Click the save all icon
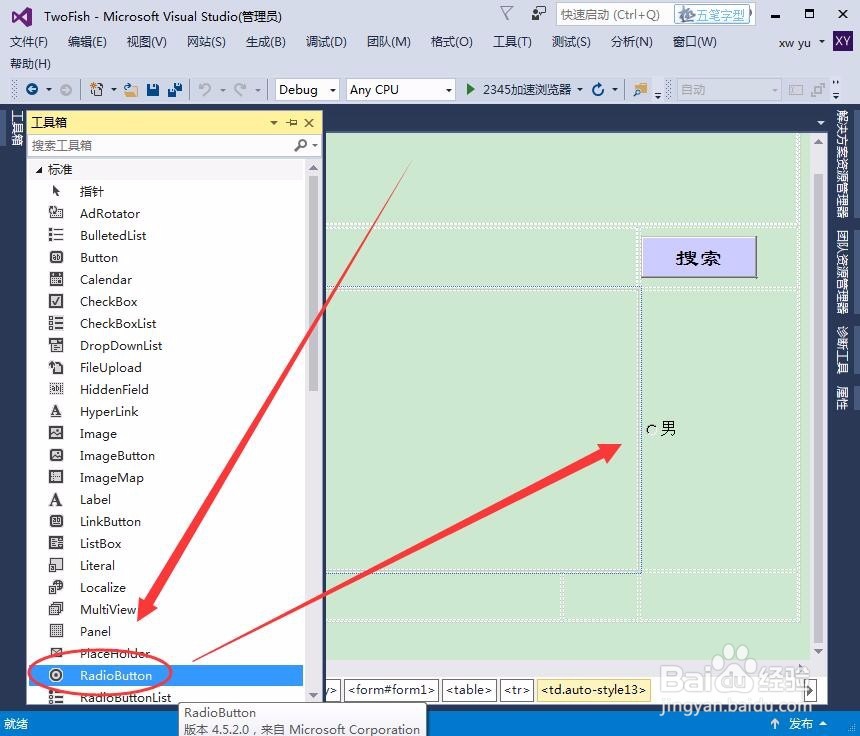Viewport: 860px width, 736px height. click(x=175, y=89)
